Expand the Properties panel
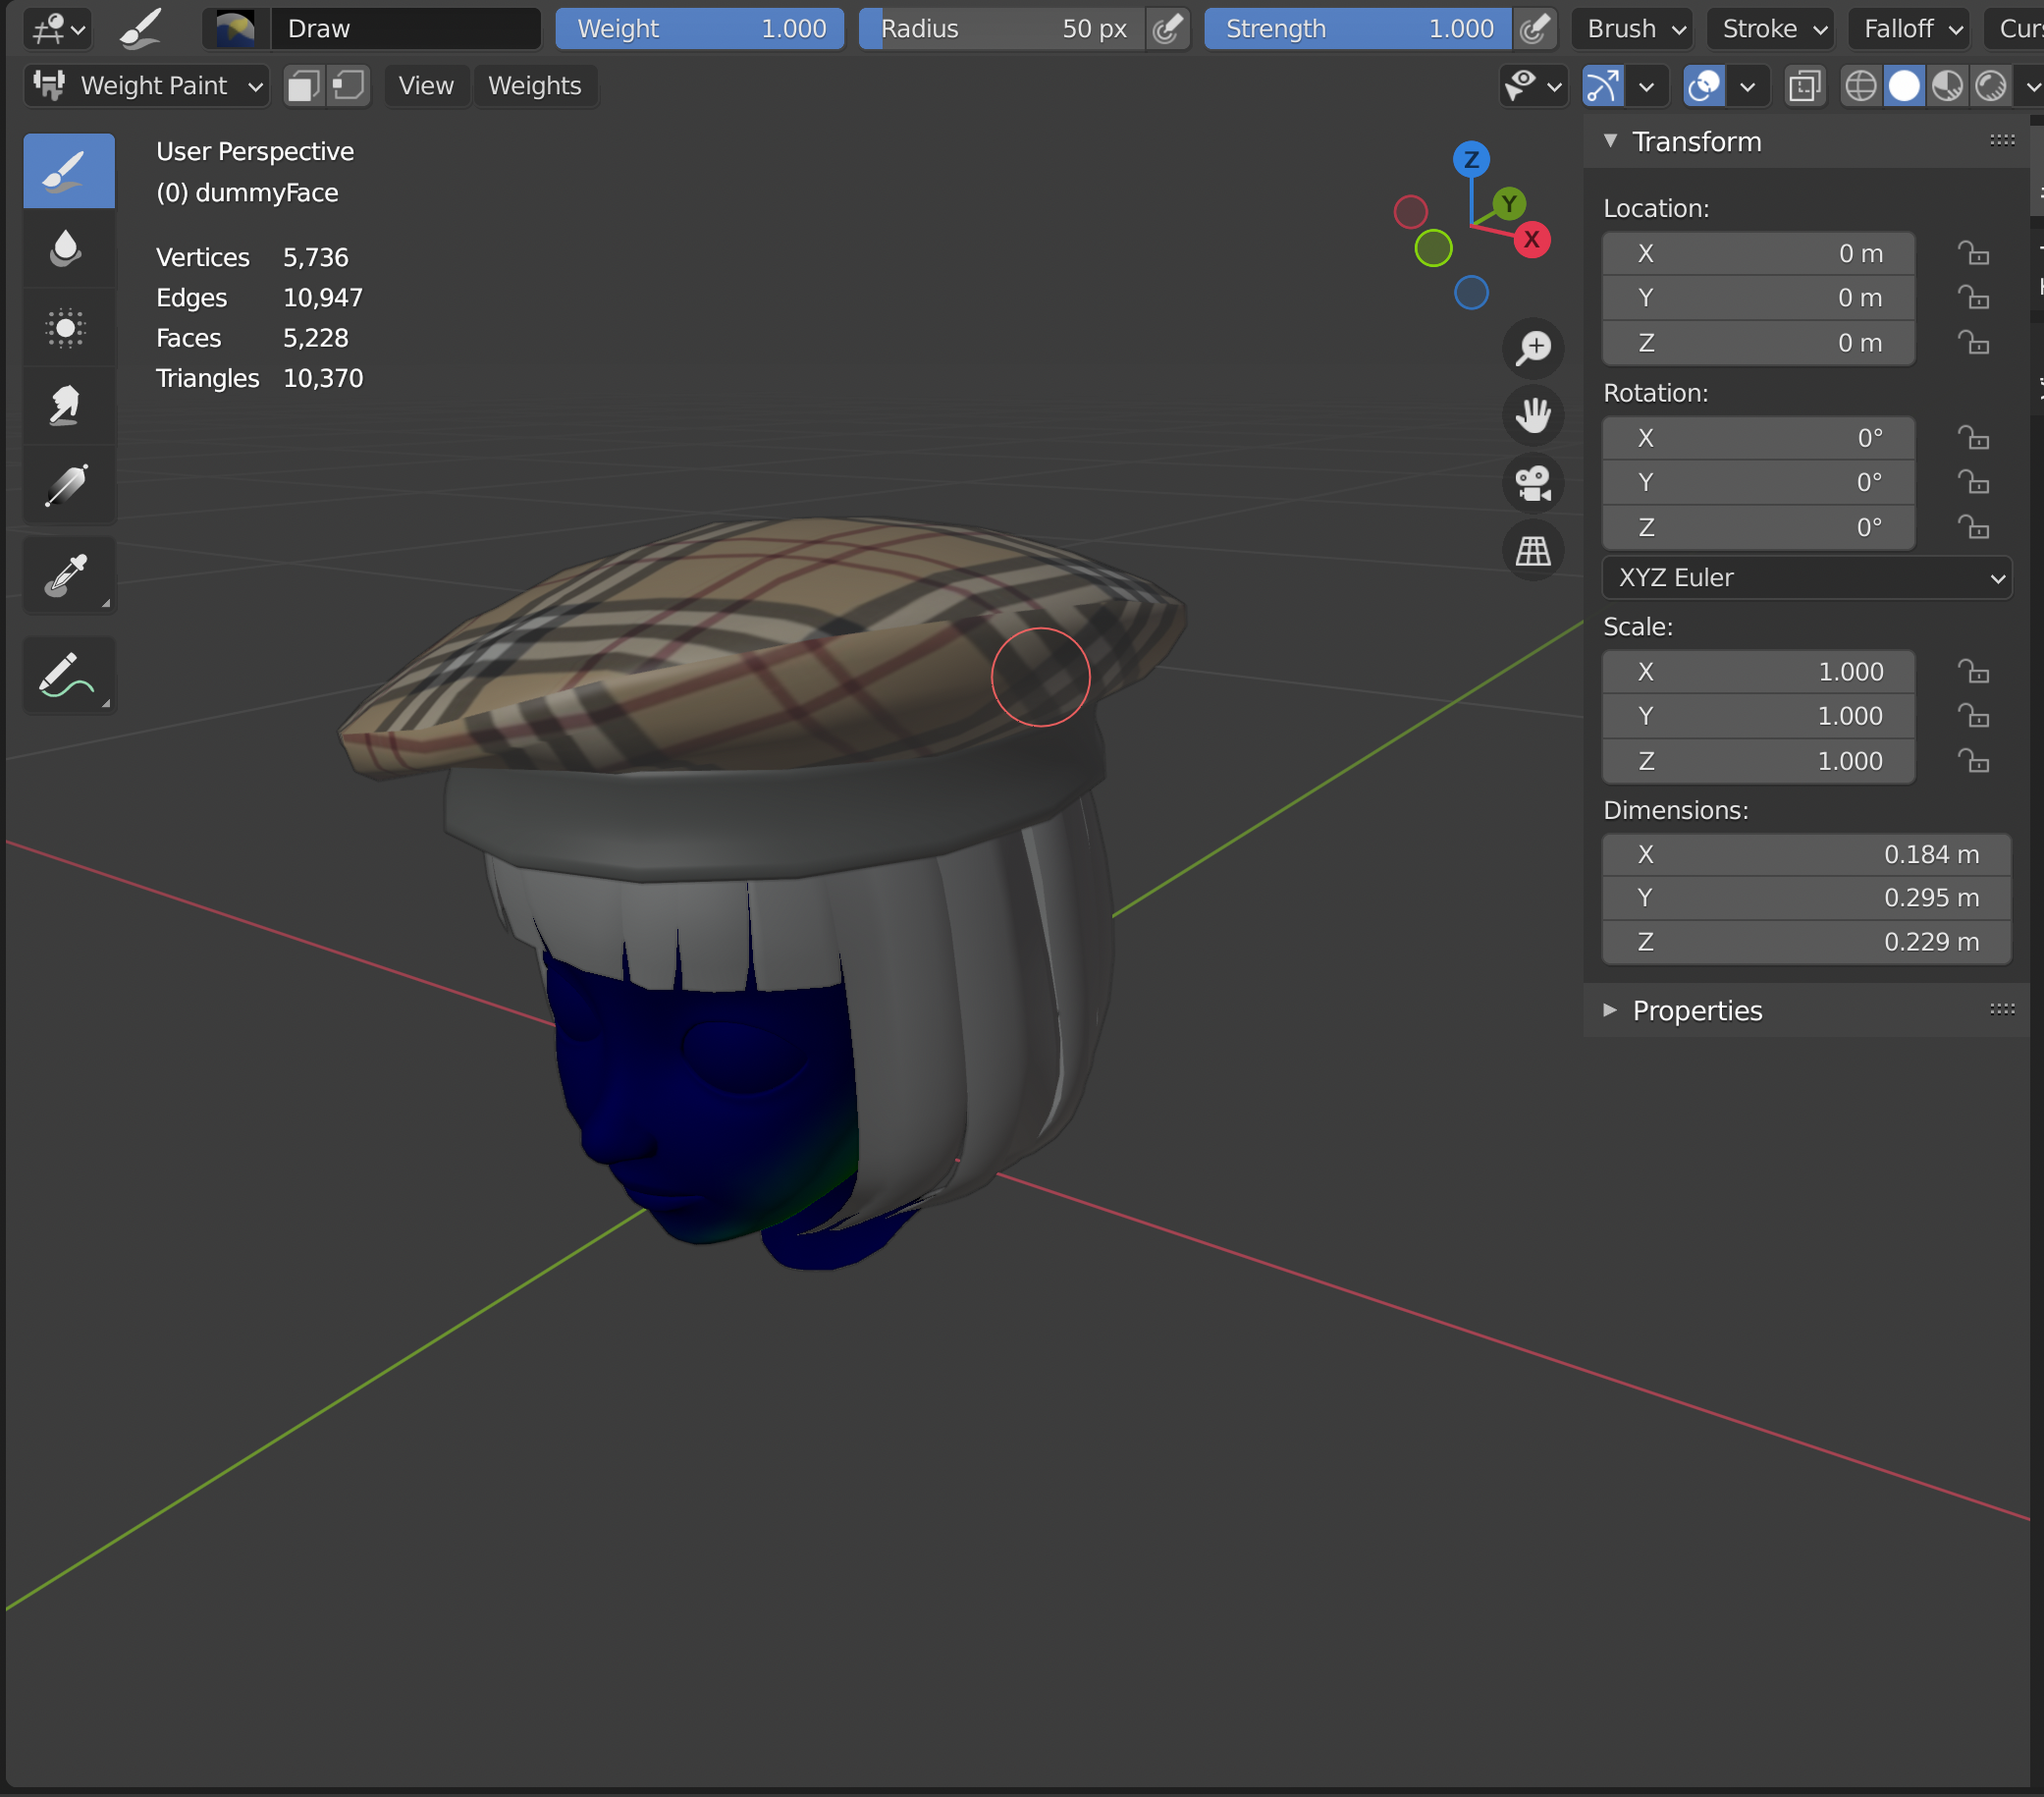The width and height of the screenshot is (2044, 1797). pyautogui.click(x=1610, y=1010)
